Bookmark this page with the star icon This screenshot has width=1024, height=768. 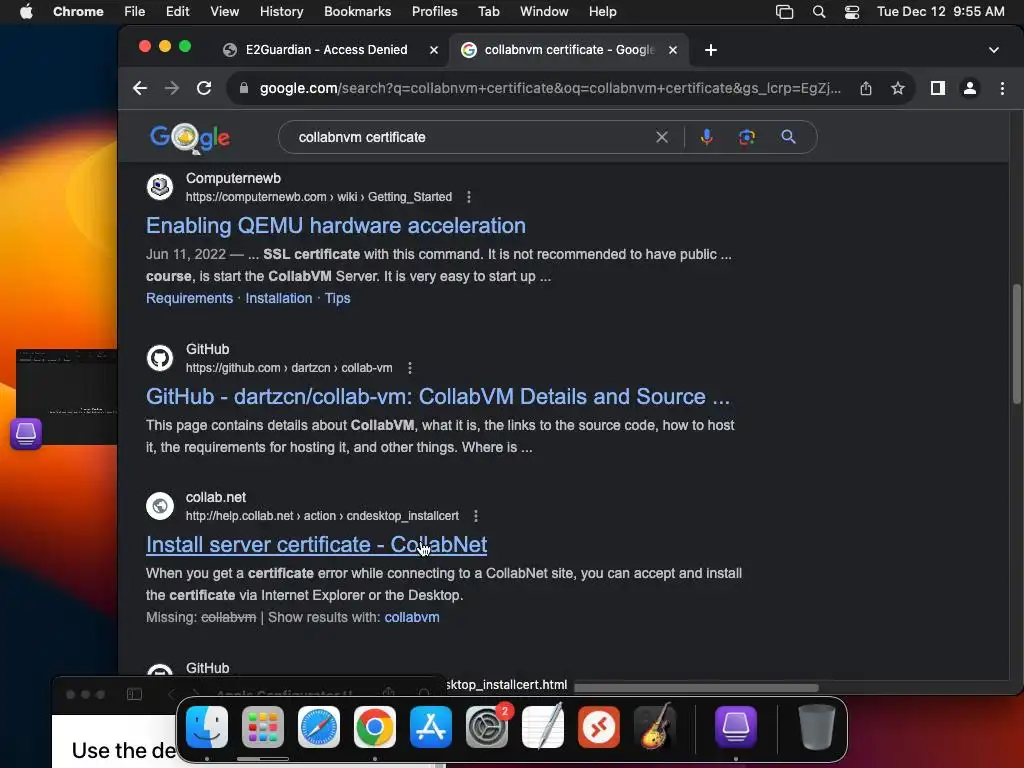pos(898,88)
